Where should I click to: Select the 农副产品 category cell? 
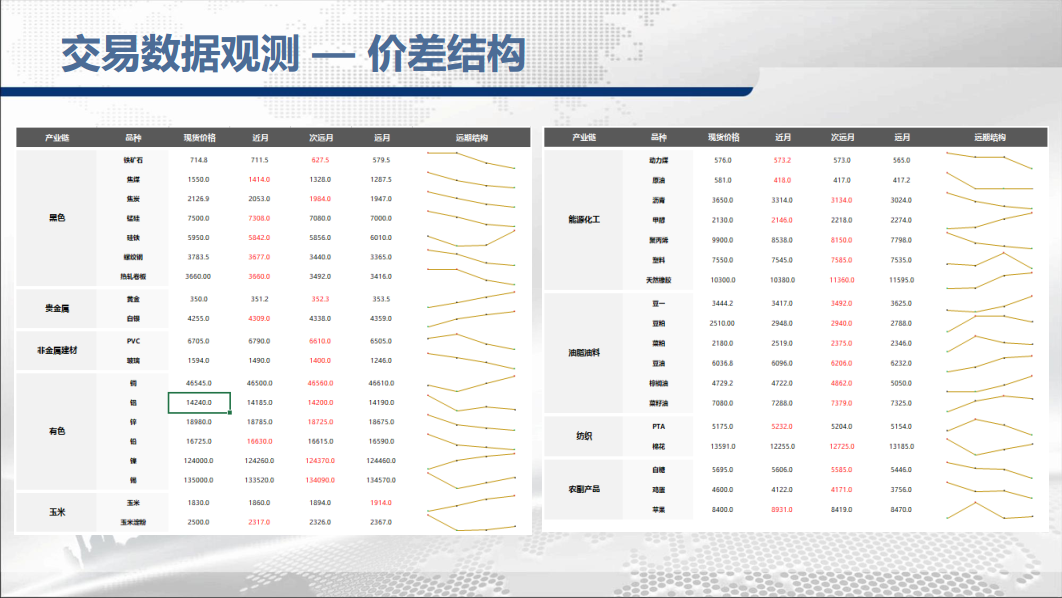pyautogui.click(x=584, y=489)
